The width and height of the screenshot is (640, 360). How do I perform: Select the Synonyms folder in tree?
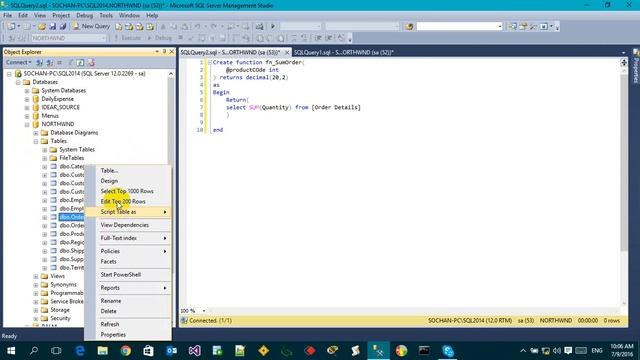[63, 284]
